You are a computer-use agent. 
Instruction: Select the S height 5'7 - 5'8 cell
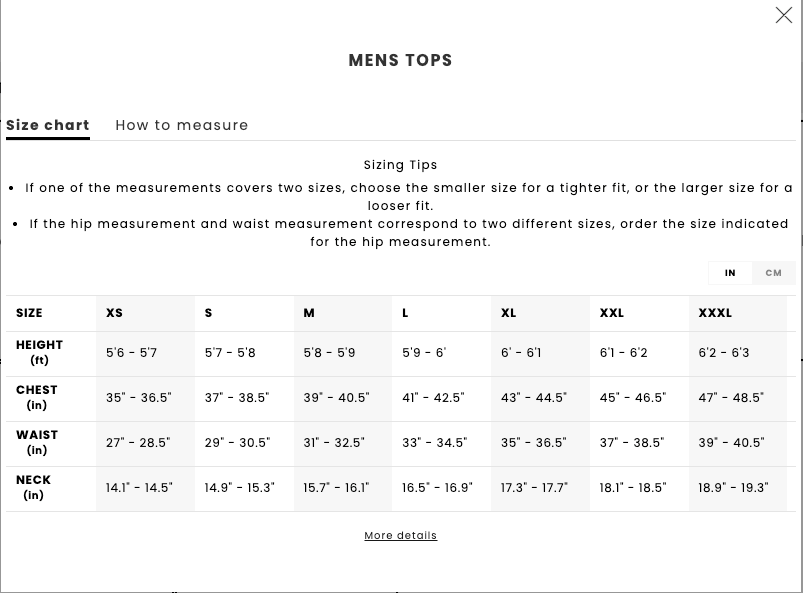tap(244, 353)
